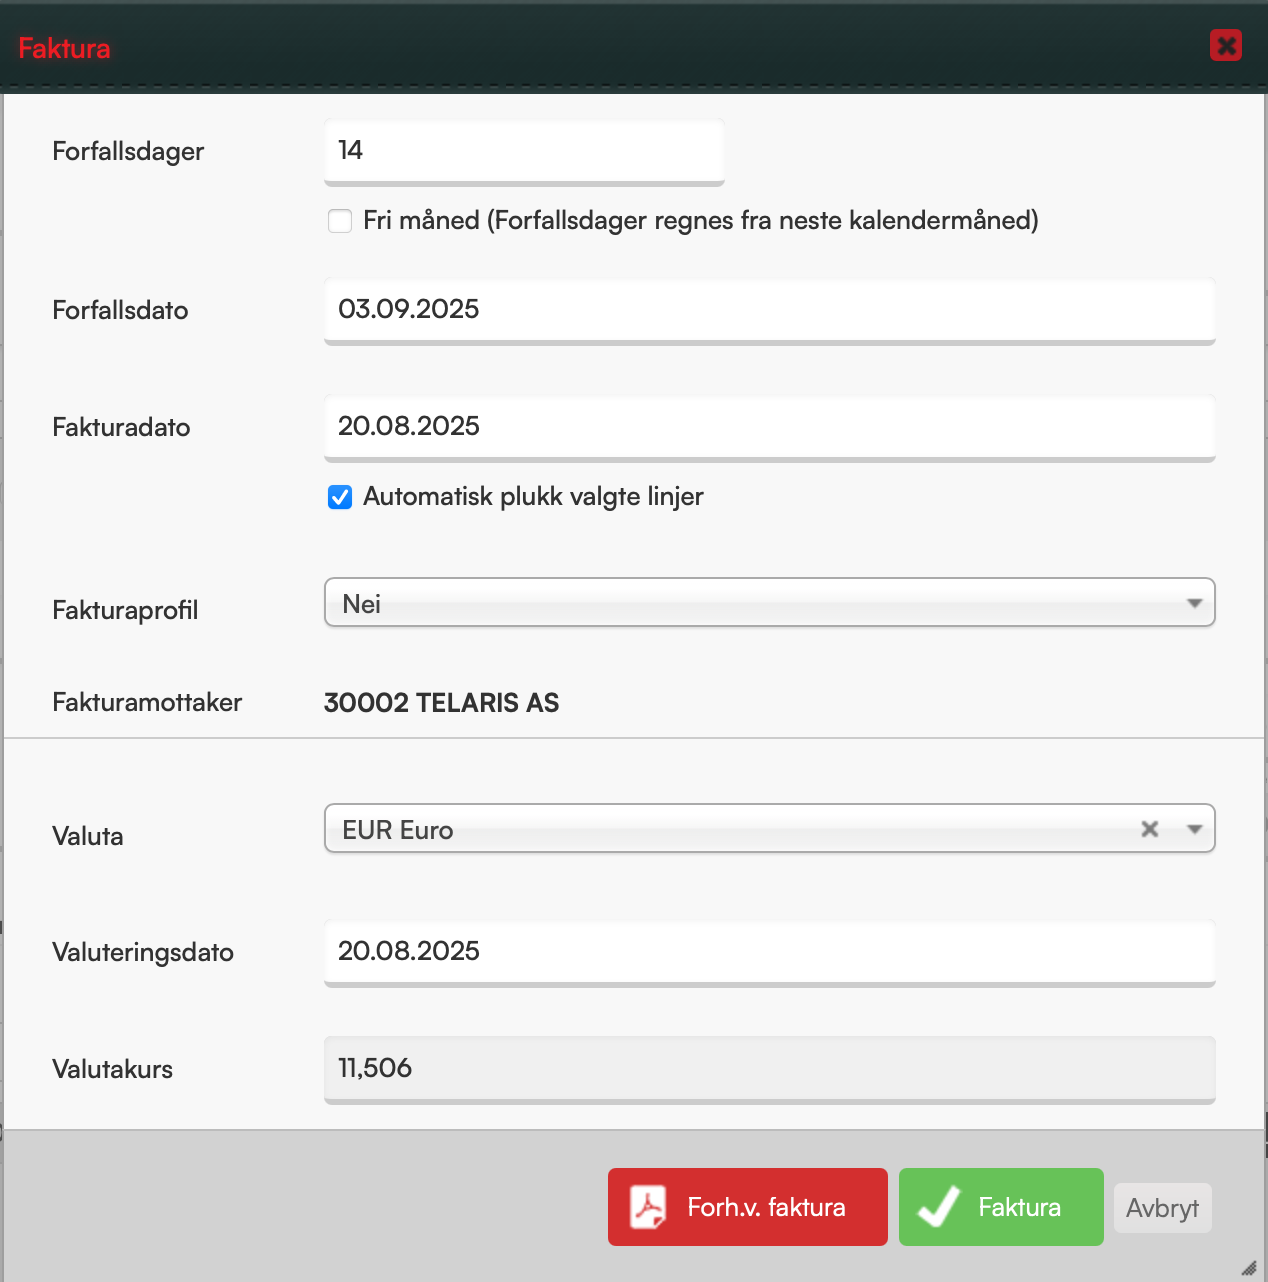Click the Forfallsdager label
This screenshot has height=1282, width=1268.
pos(128,151)
